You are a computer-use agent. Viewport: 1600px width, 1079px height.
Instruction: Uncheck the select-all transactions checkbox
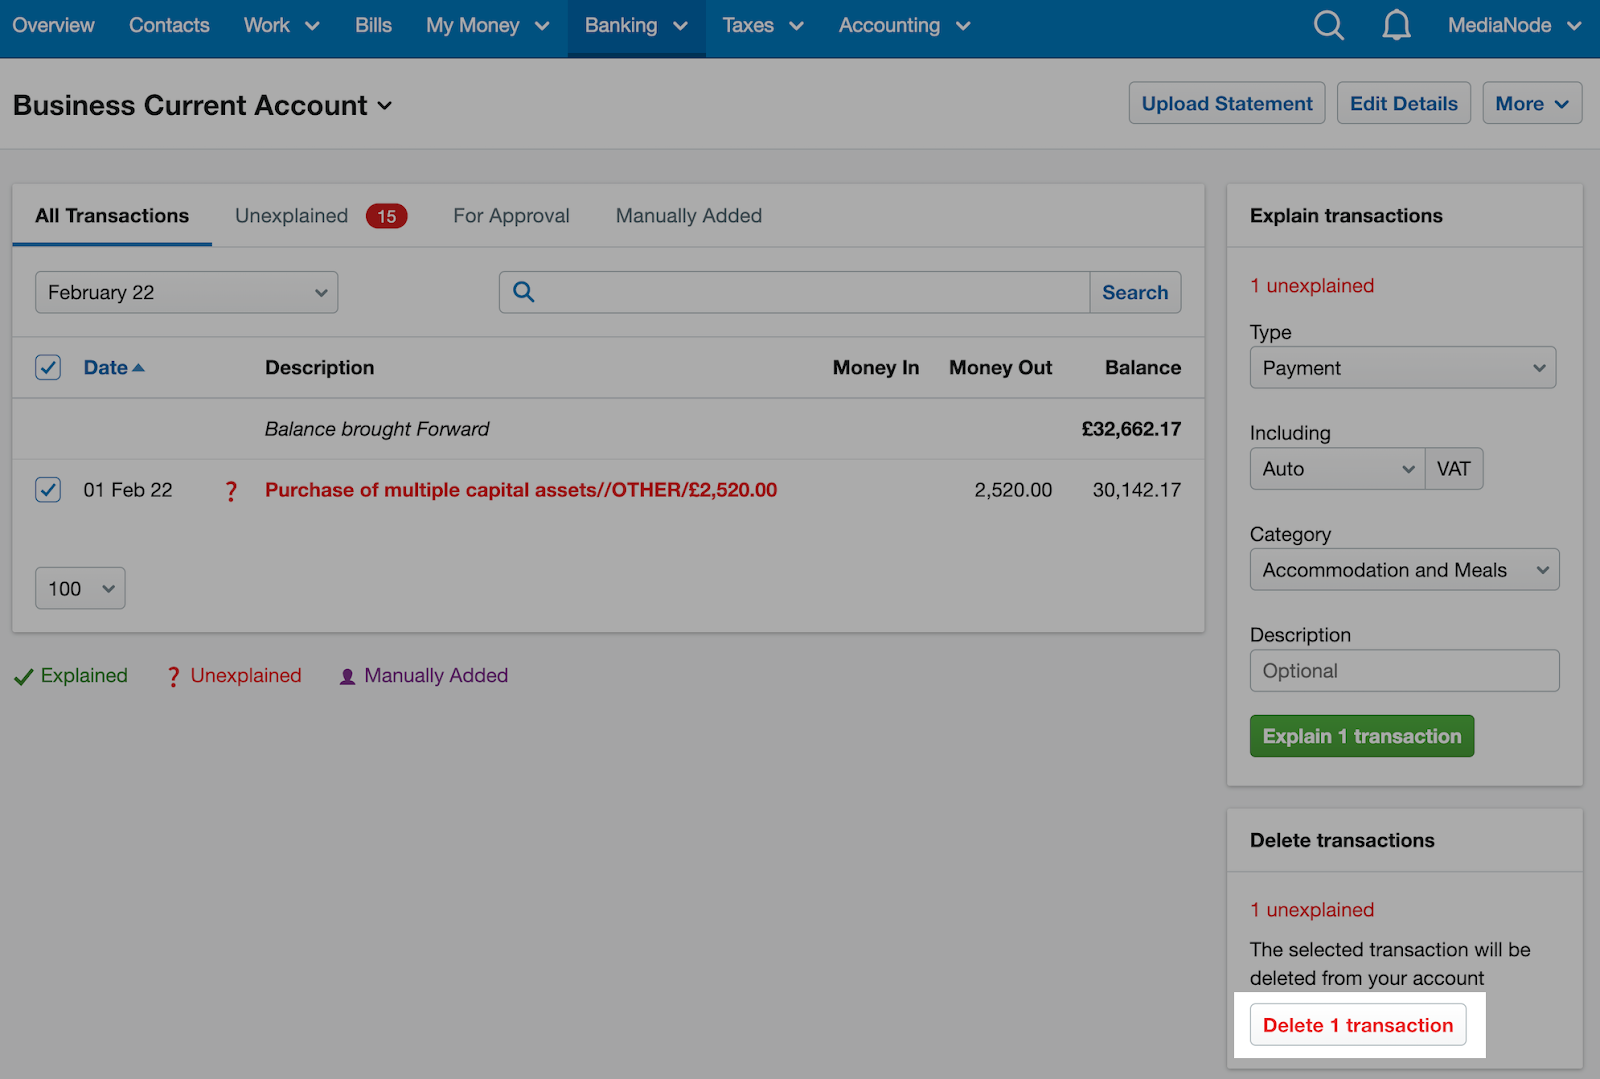click(47, 367)
